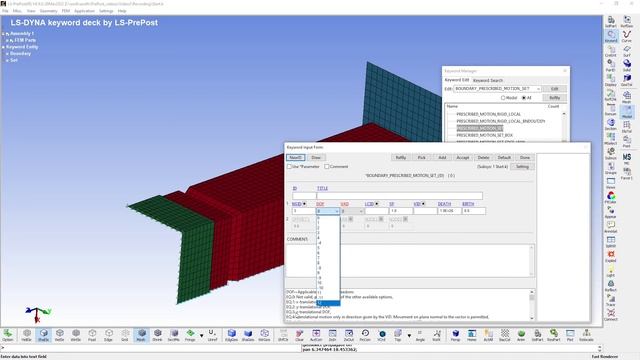This screenshot has height=360, width=640.
Task: Expand the Boundary tree node
Action: [x=7, y=54]
